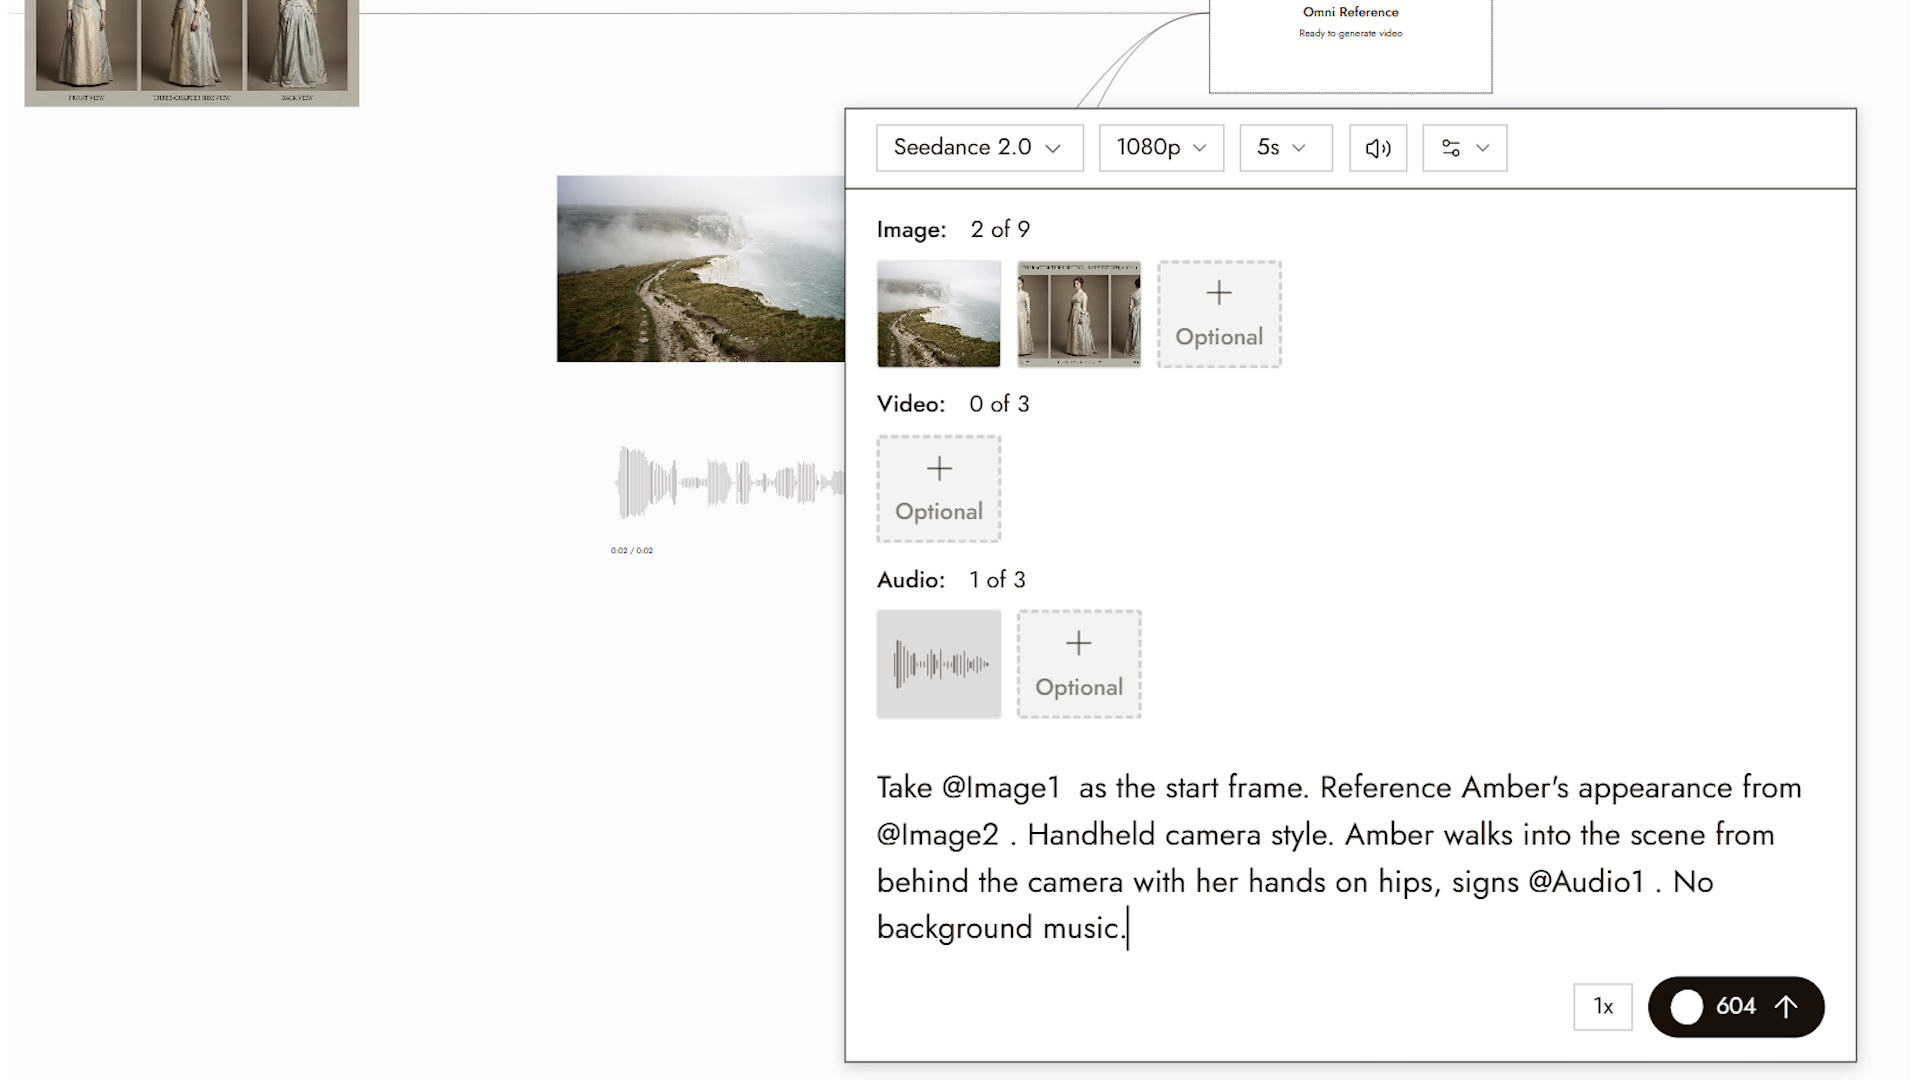Open the Seedance 2.0 model dropdown

click(x=979, y=148)
